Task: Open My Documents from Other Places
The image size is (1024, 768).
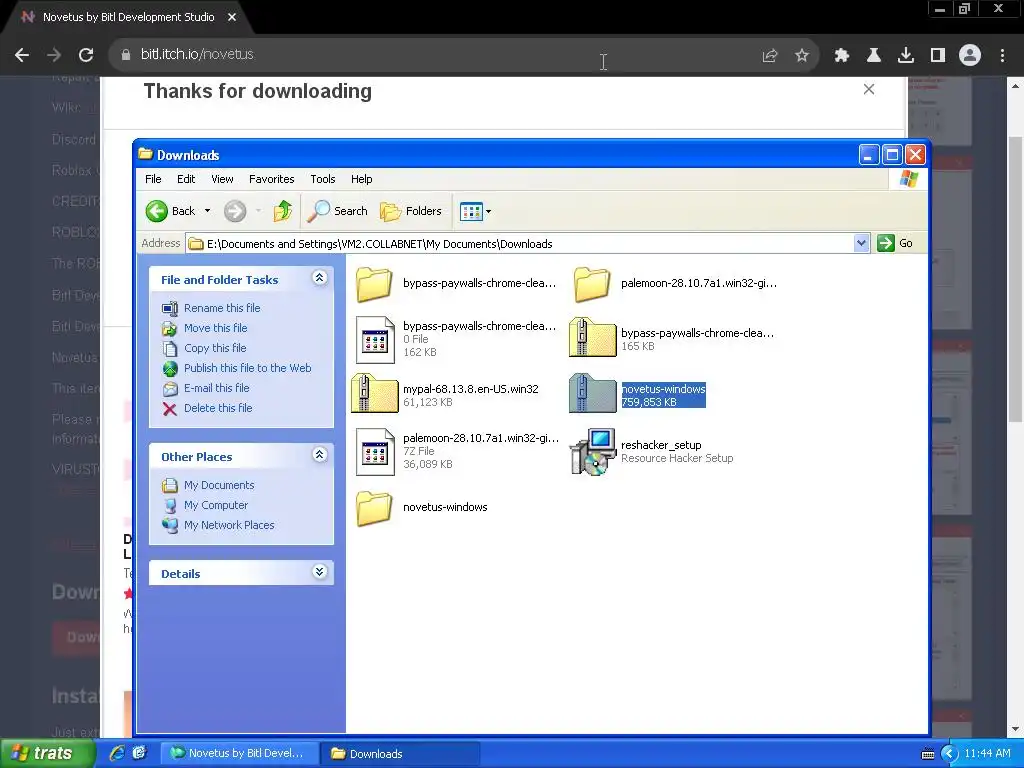Action: [219, 485]
